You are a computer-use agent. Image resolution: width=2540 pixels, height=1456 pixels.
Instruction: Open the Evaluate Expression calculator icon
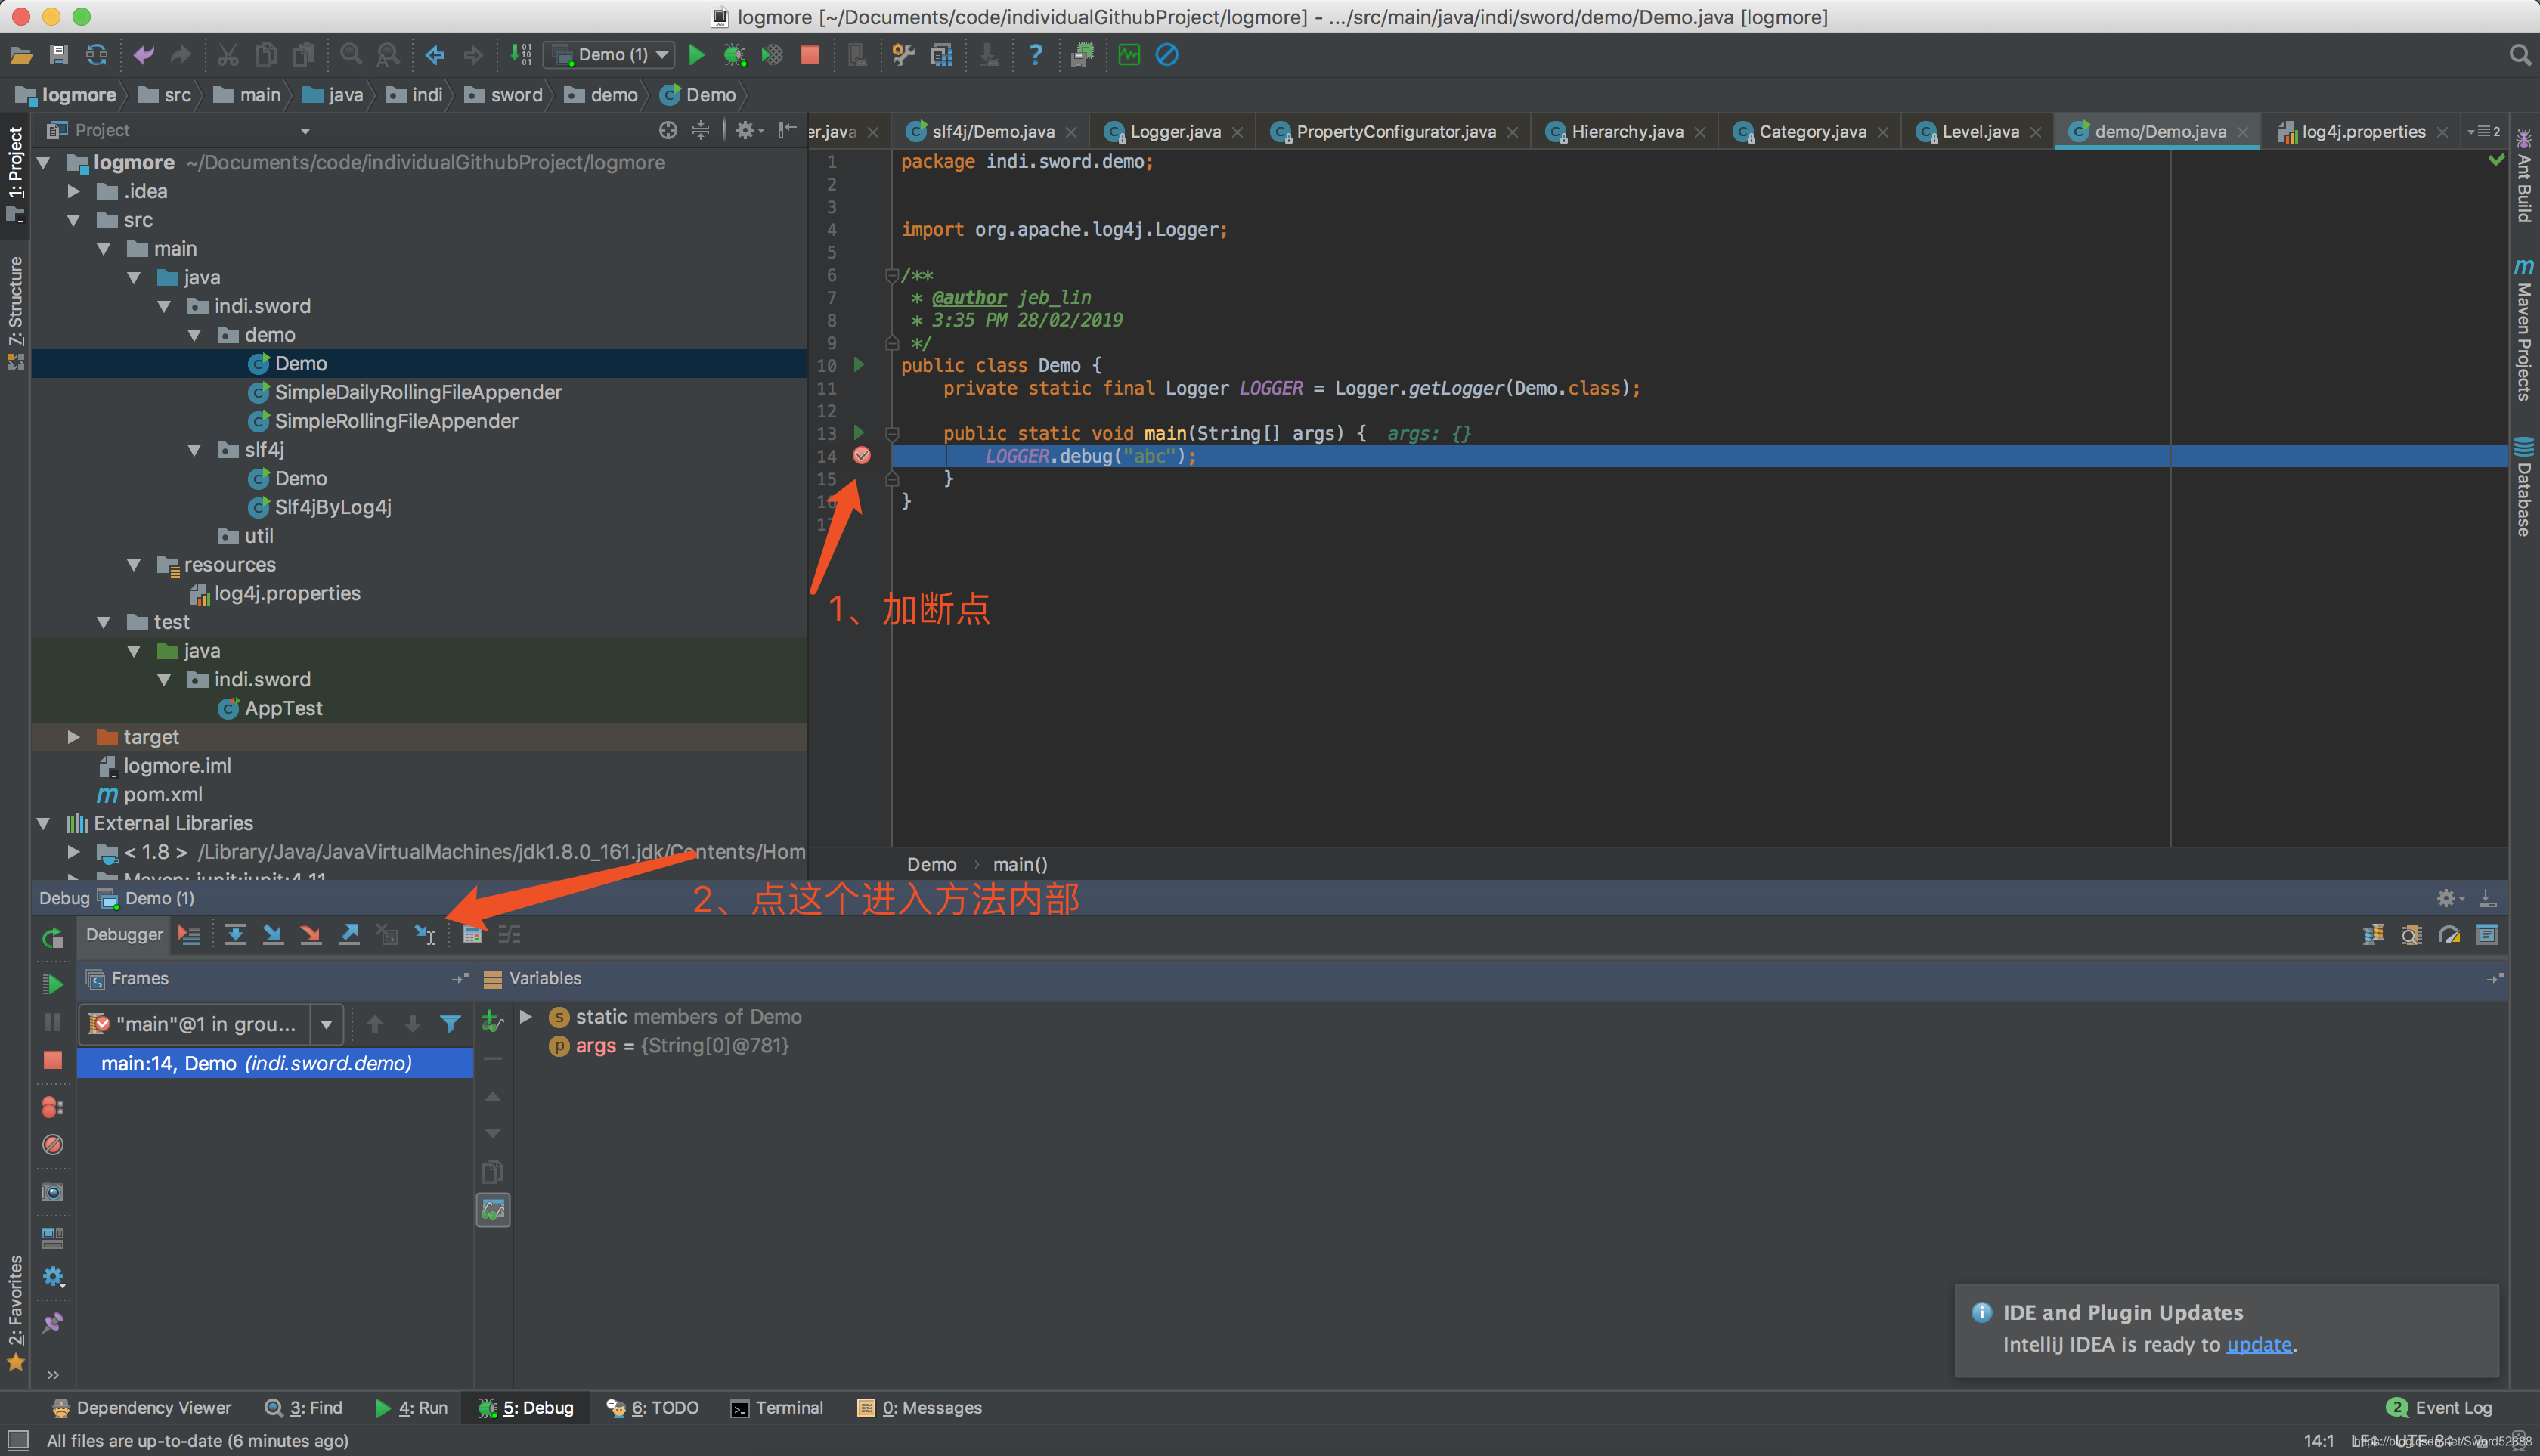click(472, 935)
